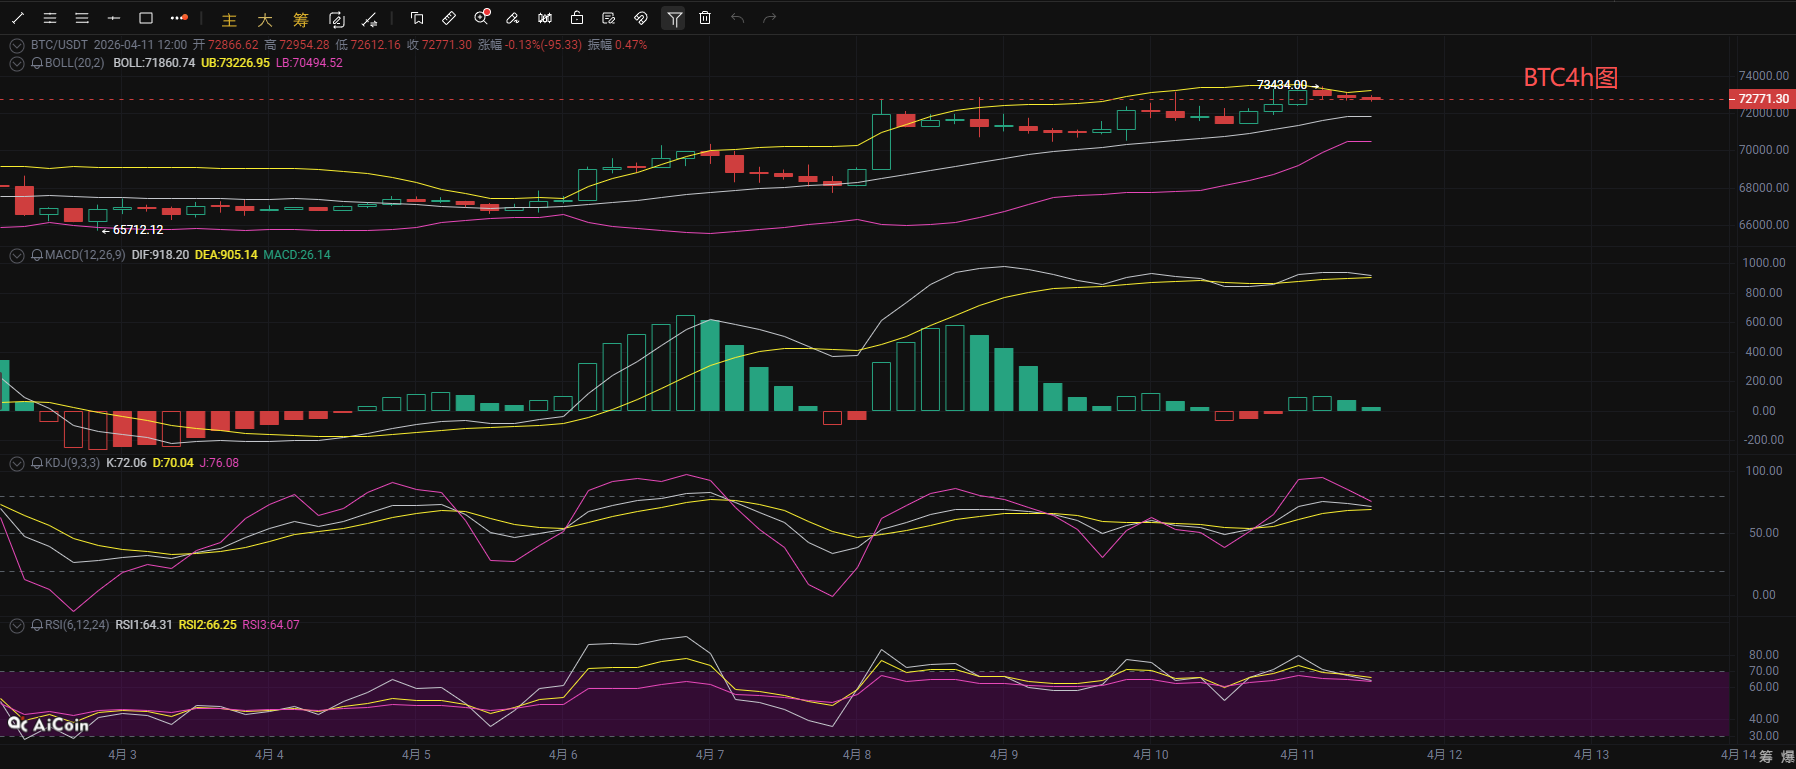Screen dimensions: 1796x769
Task: Toggle the MACD indicator alert bell
Action: pos(37,255)
